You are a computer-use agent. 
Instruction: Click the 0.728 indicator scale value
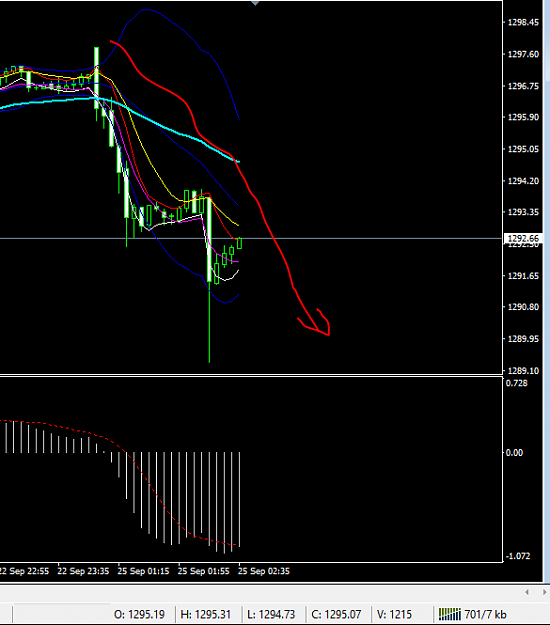517,383
